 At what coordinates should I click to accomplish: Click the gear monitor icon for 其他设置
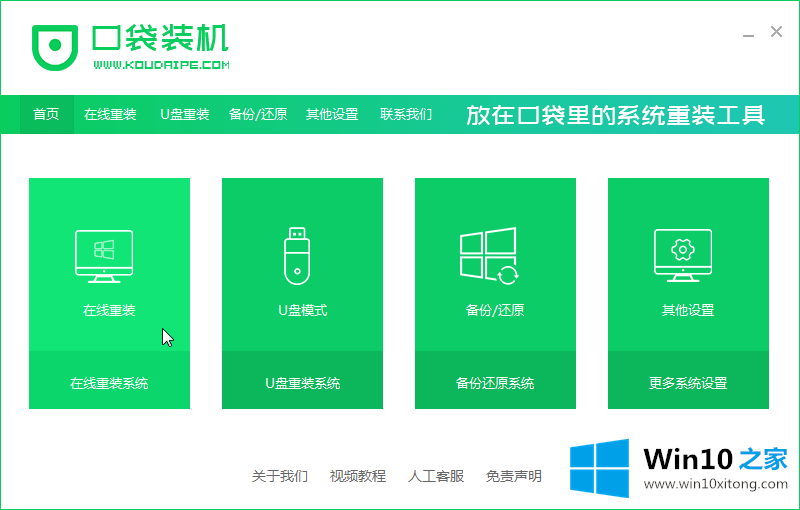coord(683,256)
